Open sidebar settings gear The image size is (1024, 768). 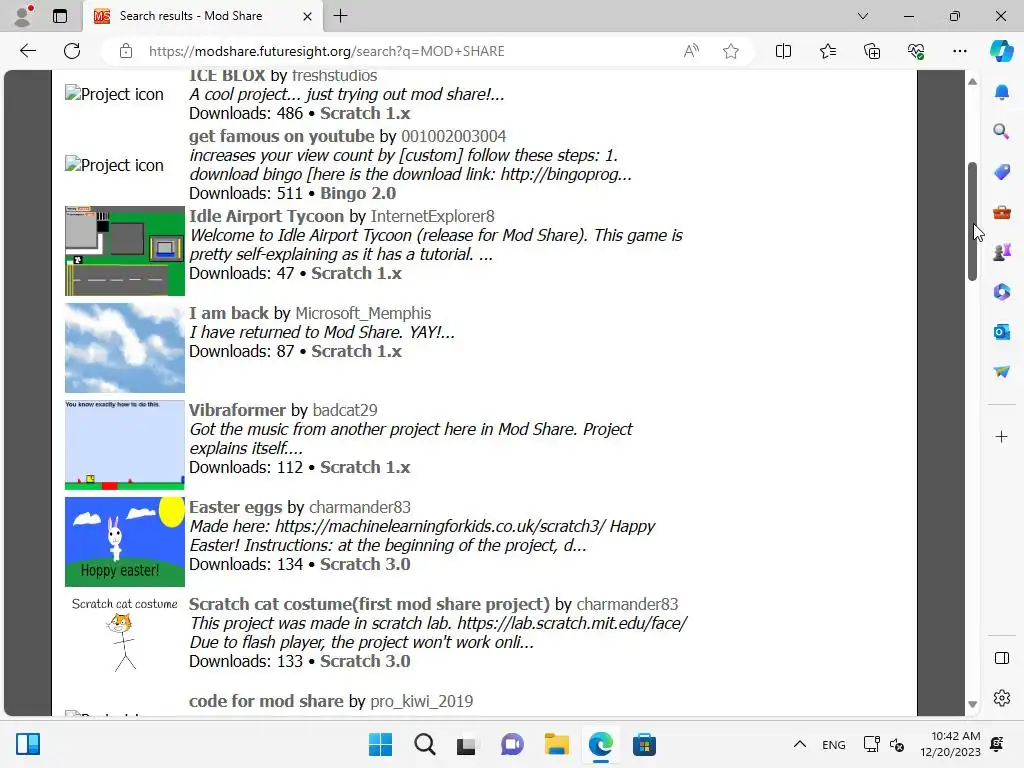[1001, 698]
